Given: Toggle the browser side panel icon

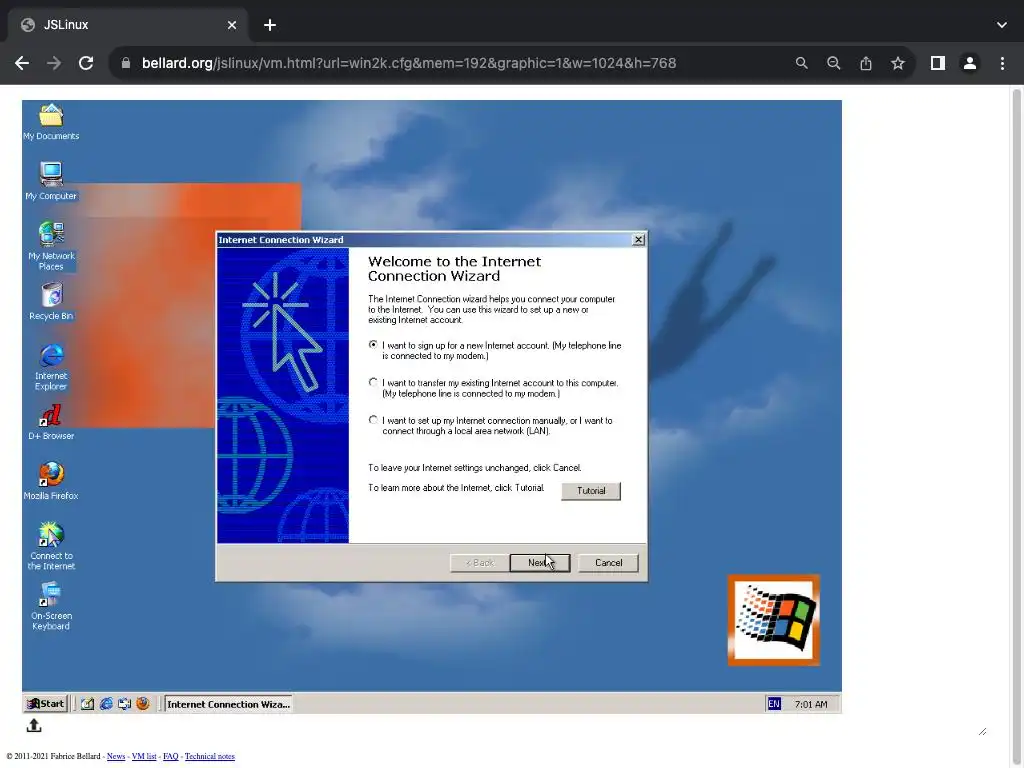Looking at the screenshot, I should (938, 63).
